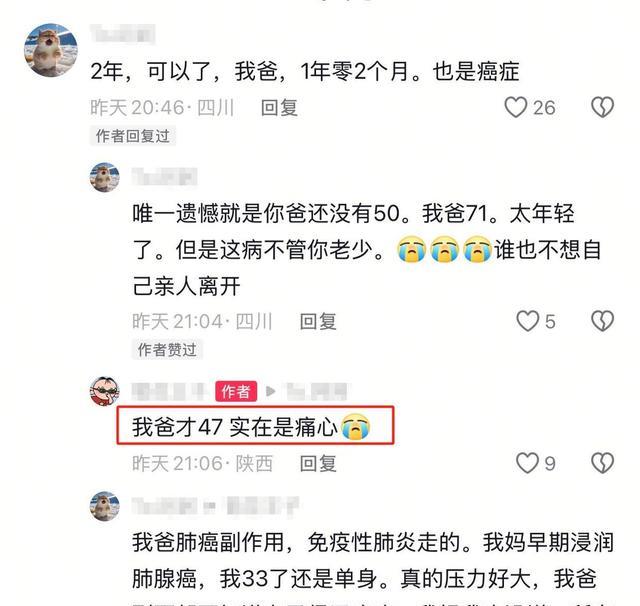Tap the 作者回复过 label
The height and width of the screenshot is (606, 640).
click(x=133, y=136)
